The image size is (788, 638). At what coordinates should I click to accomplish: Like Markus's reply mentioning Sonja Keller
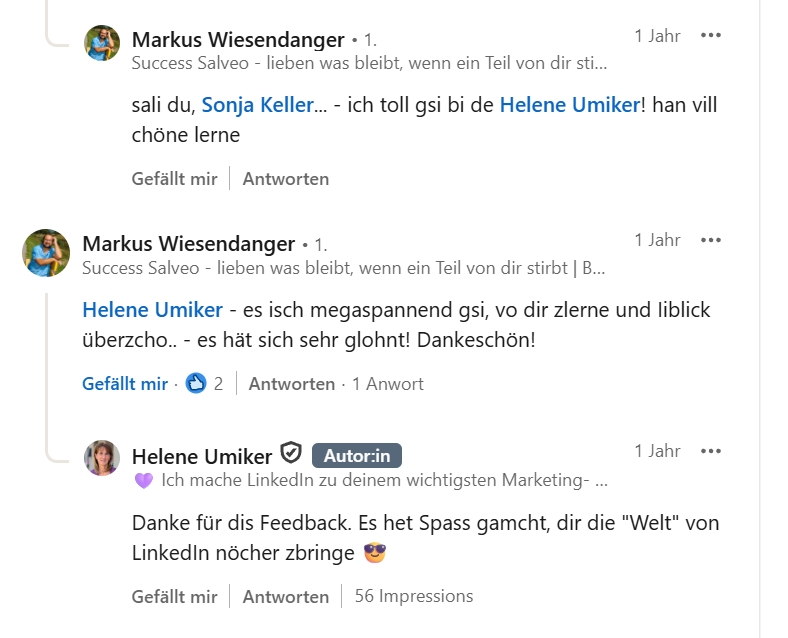point(174,179)
